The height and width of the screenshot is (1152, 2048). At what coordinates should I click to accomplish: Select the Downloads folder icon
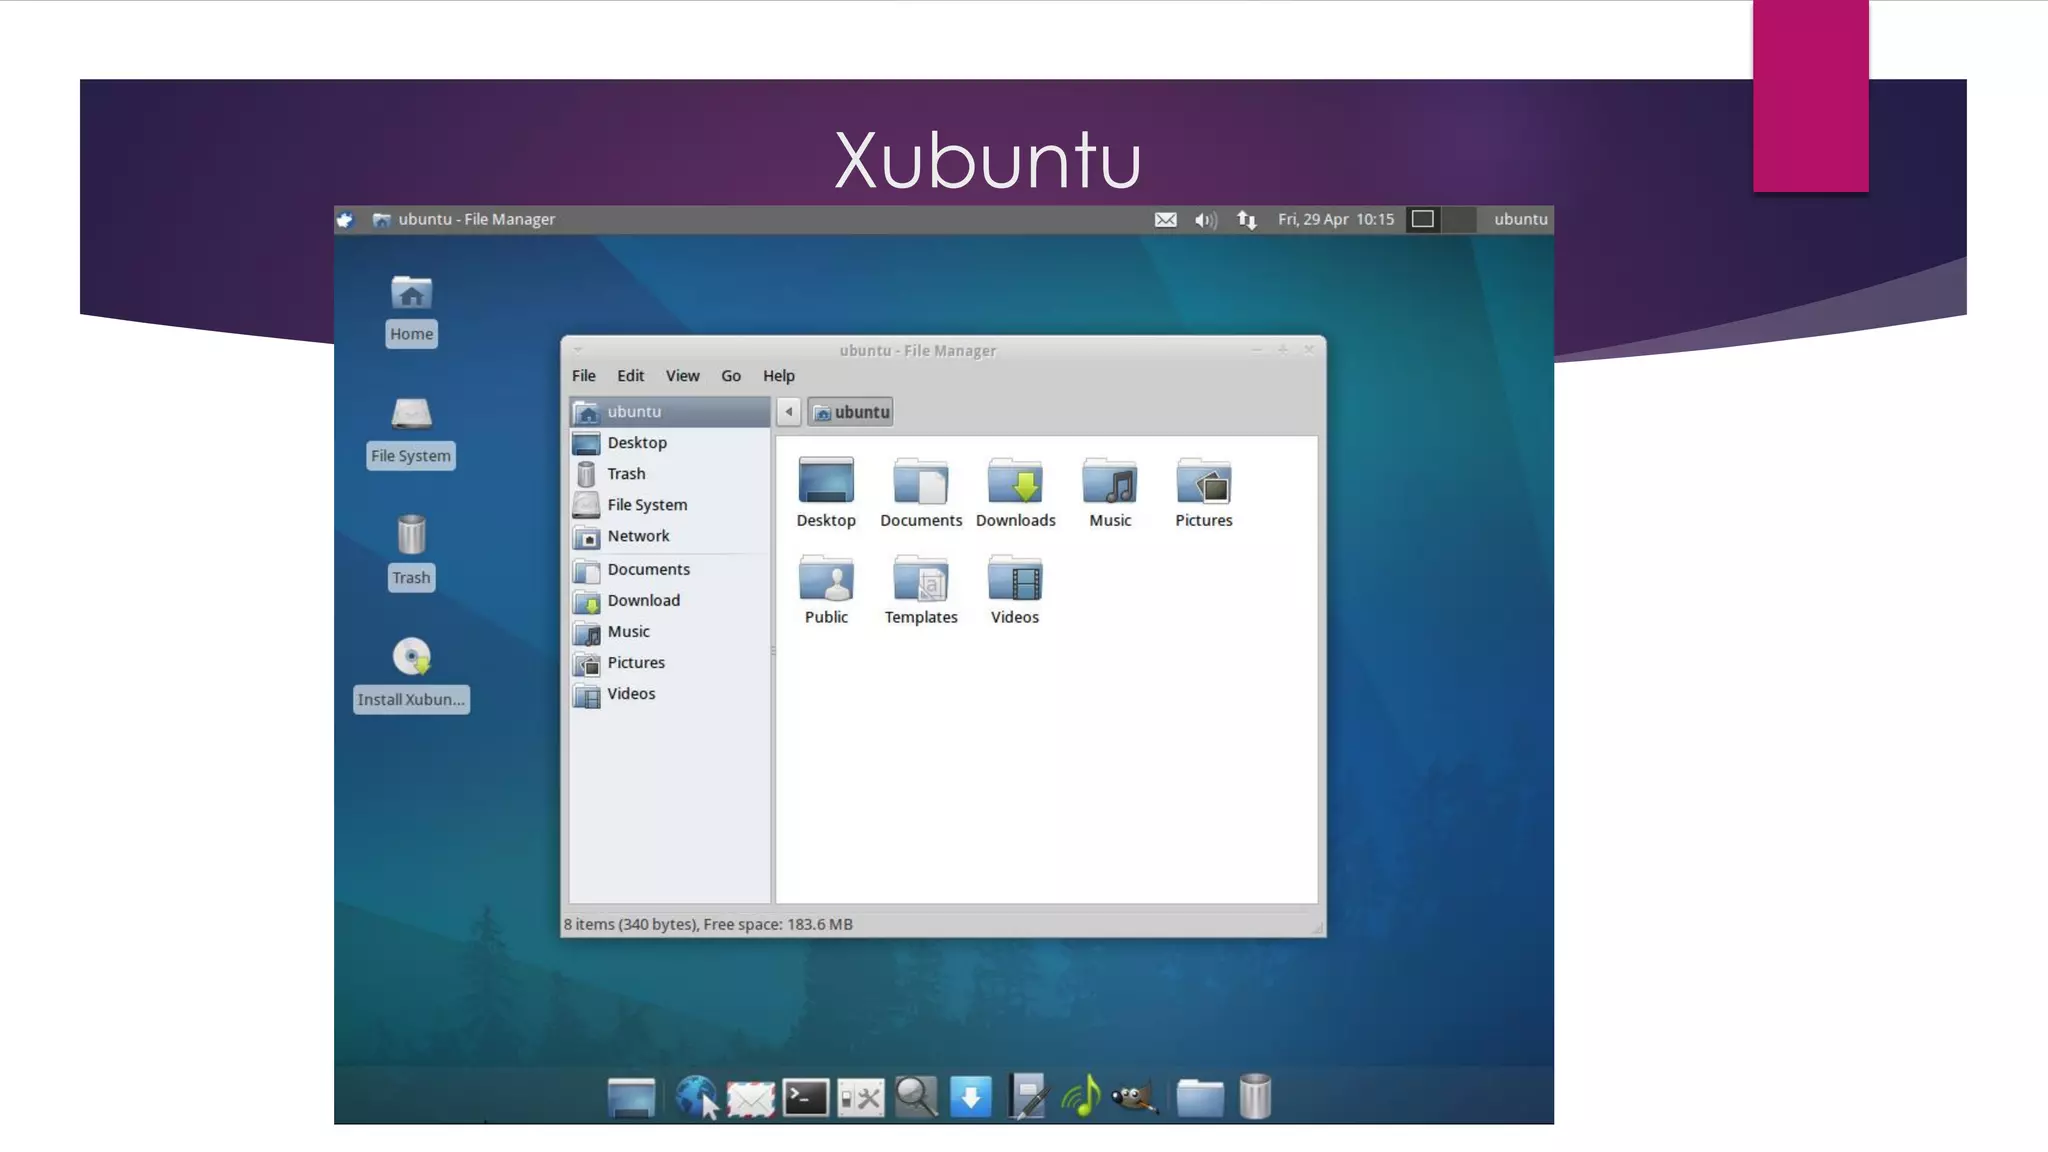click(1015, 493)
